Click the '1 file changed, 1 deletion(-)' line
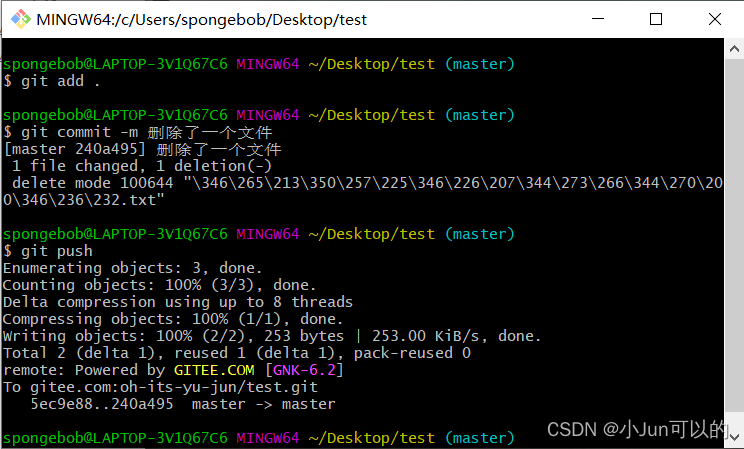Screen dimensions: 744x449 pyautogui.click(x=141, y=166)
